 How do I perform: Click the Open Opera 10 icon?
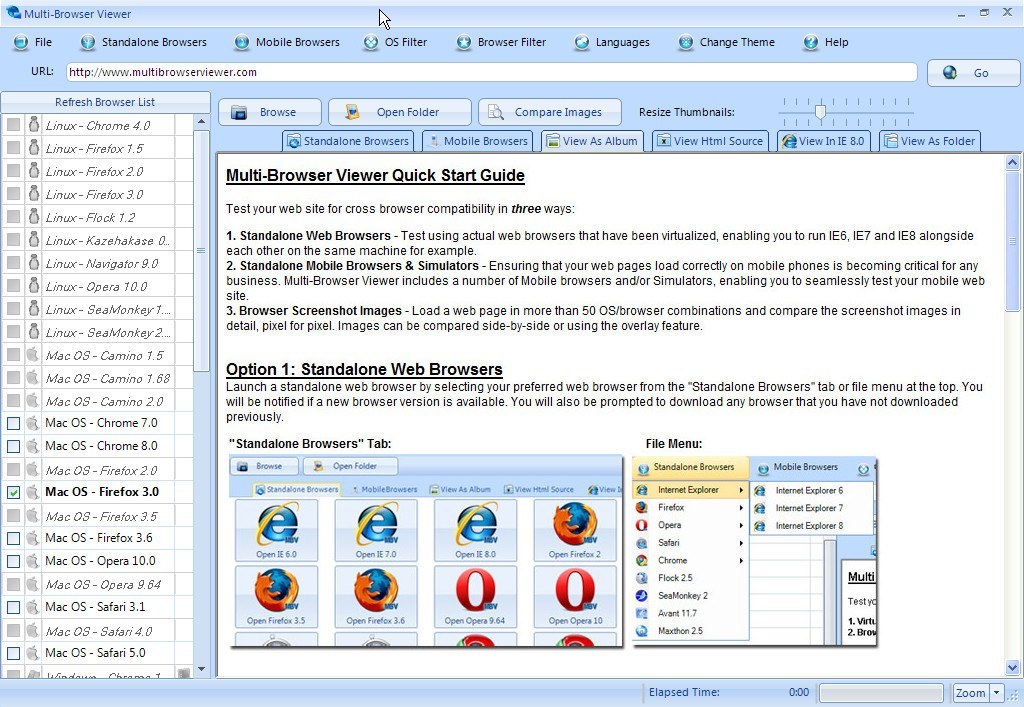coord(575,597)
